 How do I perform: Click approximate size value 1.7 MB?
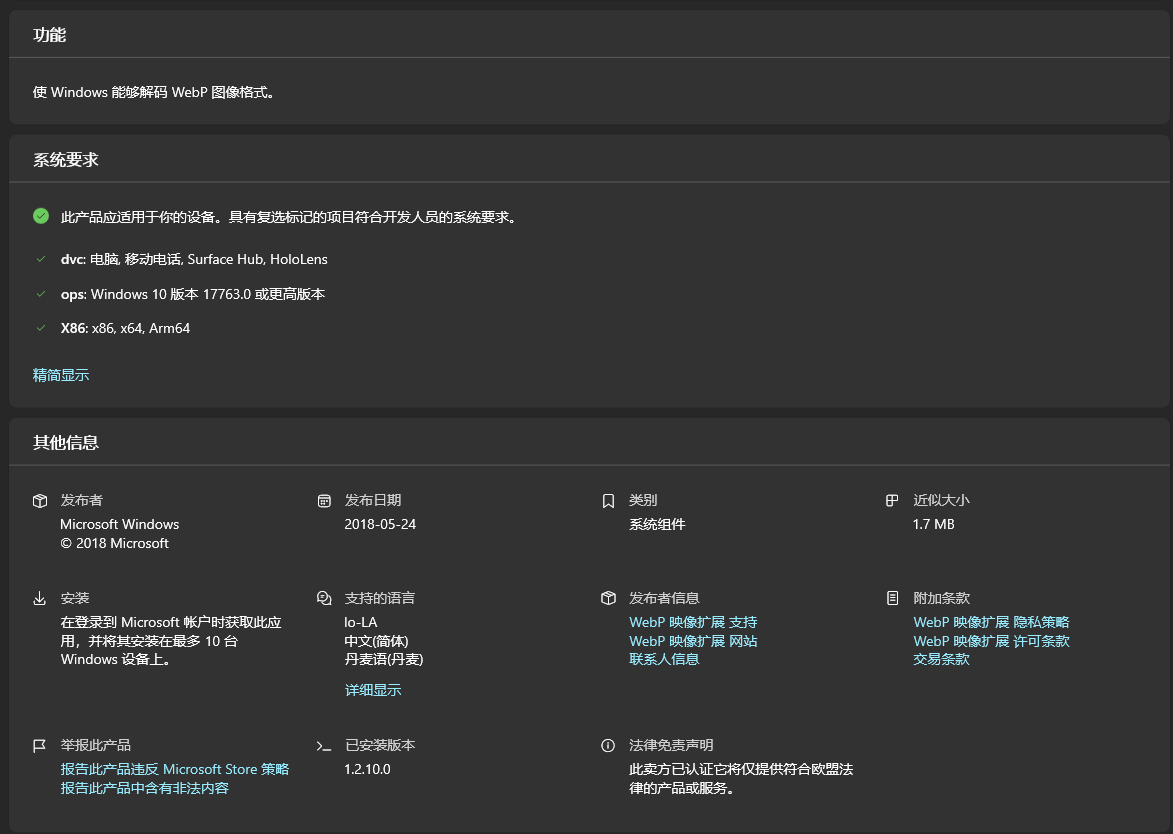(934, 524)
